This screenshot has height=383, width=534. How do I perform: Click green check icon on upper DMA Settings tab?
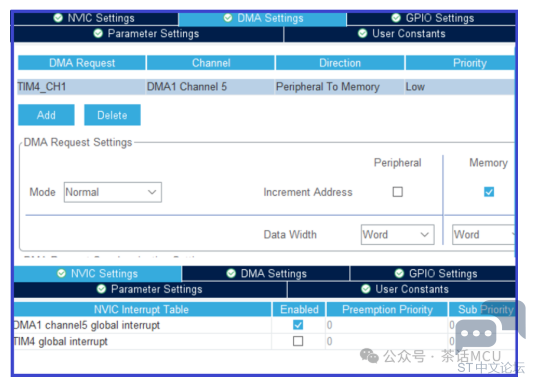tap(228, 18)
